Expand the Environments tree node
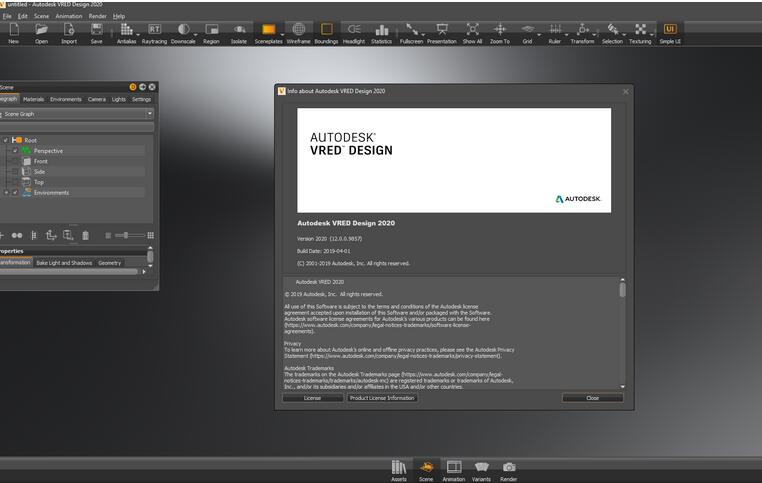This screenshot has height=483, width=762. [x=6, y=193]
